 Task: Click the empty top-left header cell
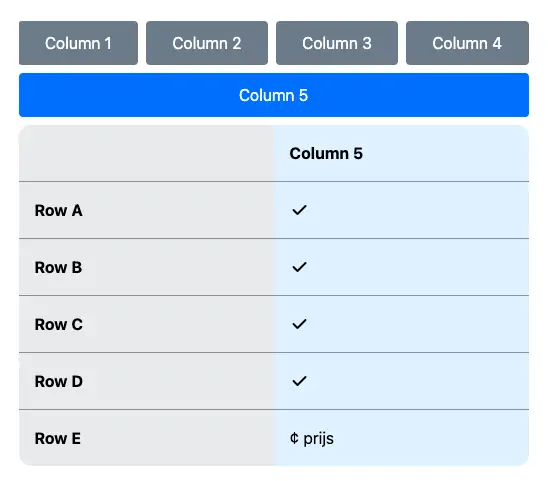click(146, 153)
